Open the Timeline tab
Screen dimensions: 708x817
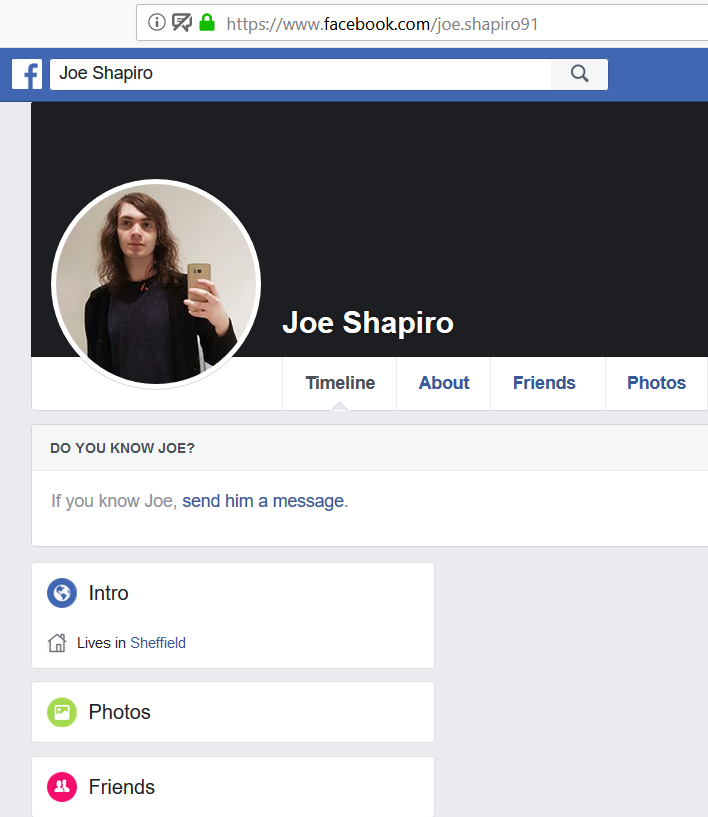340,383
